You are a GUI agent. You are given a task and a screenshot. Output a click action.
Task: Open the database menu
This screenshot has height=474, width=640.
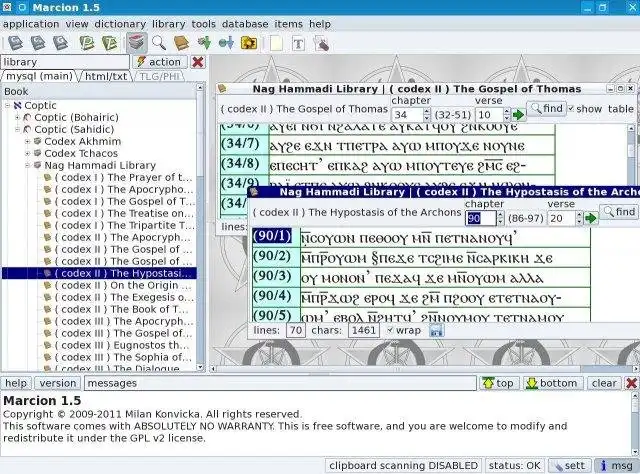coord(245,24)
